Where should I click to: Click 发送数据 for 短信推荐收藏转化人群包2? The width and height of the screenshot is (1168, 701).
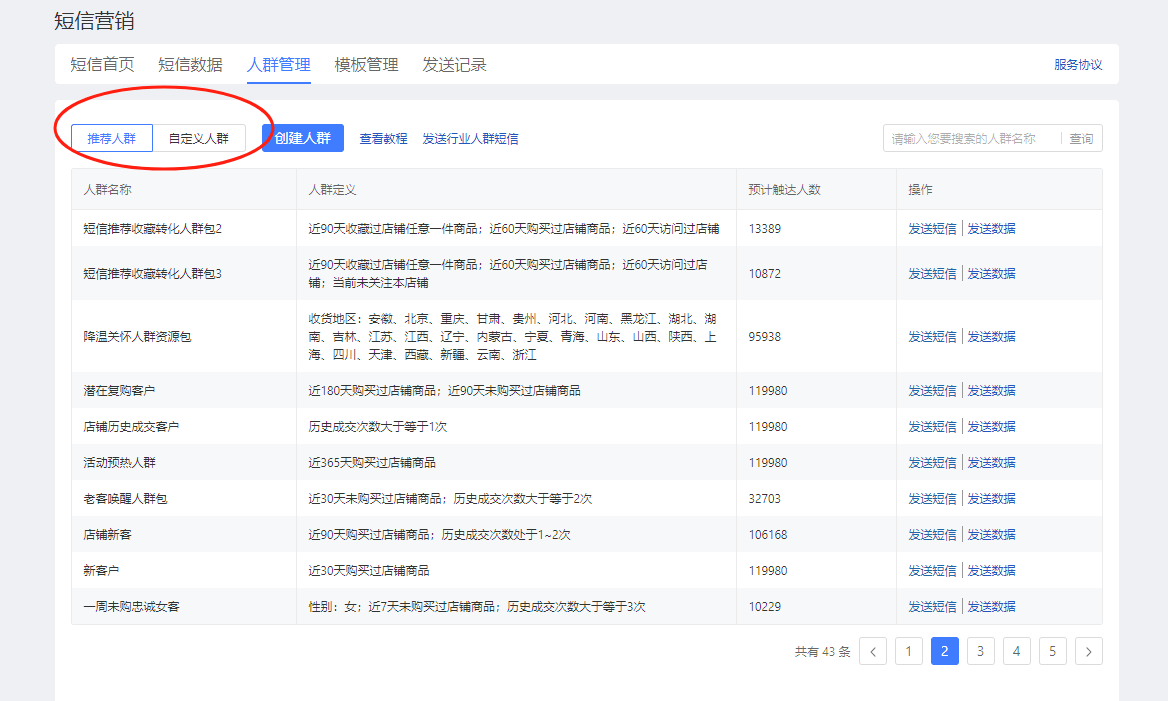991,229
